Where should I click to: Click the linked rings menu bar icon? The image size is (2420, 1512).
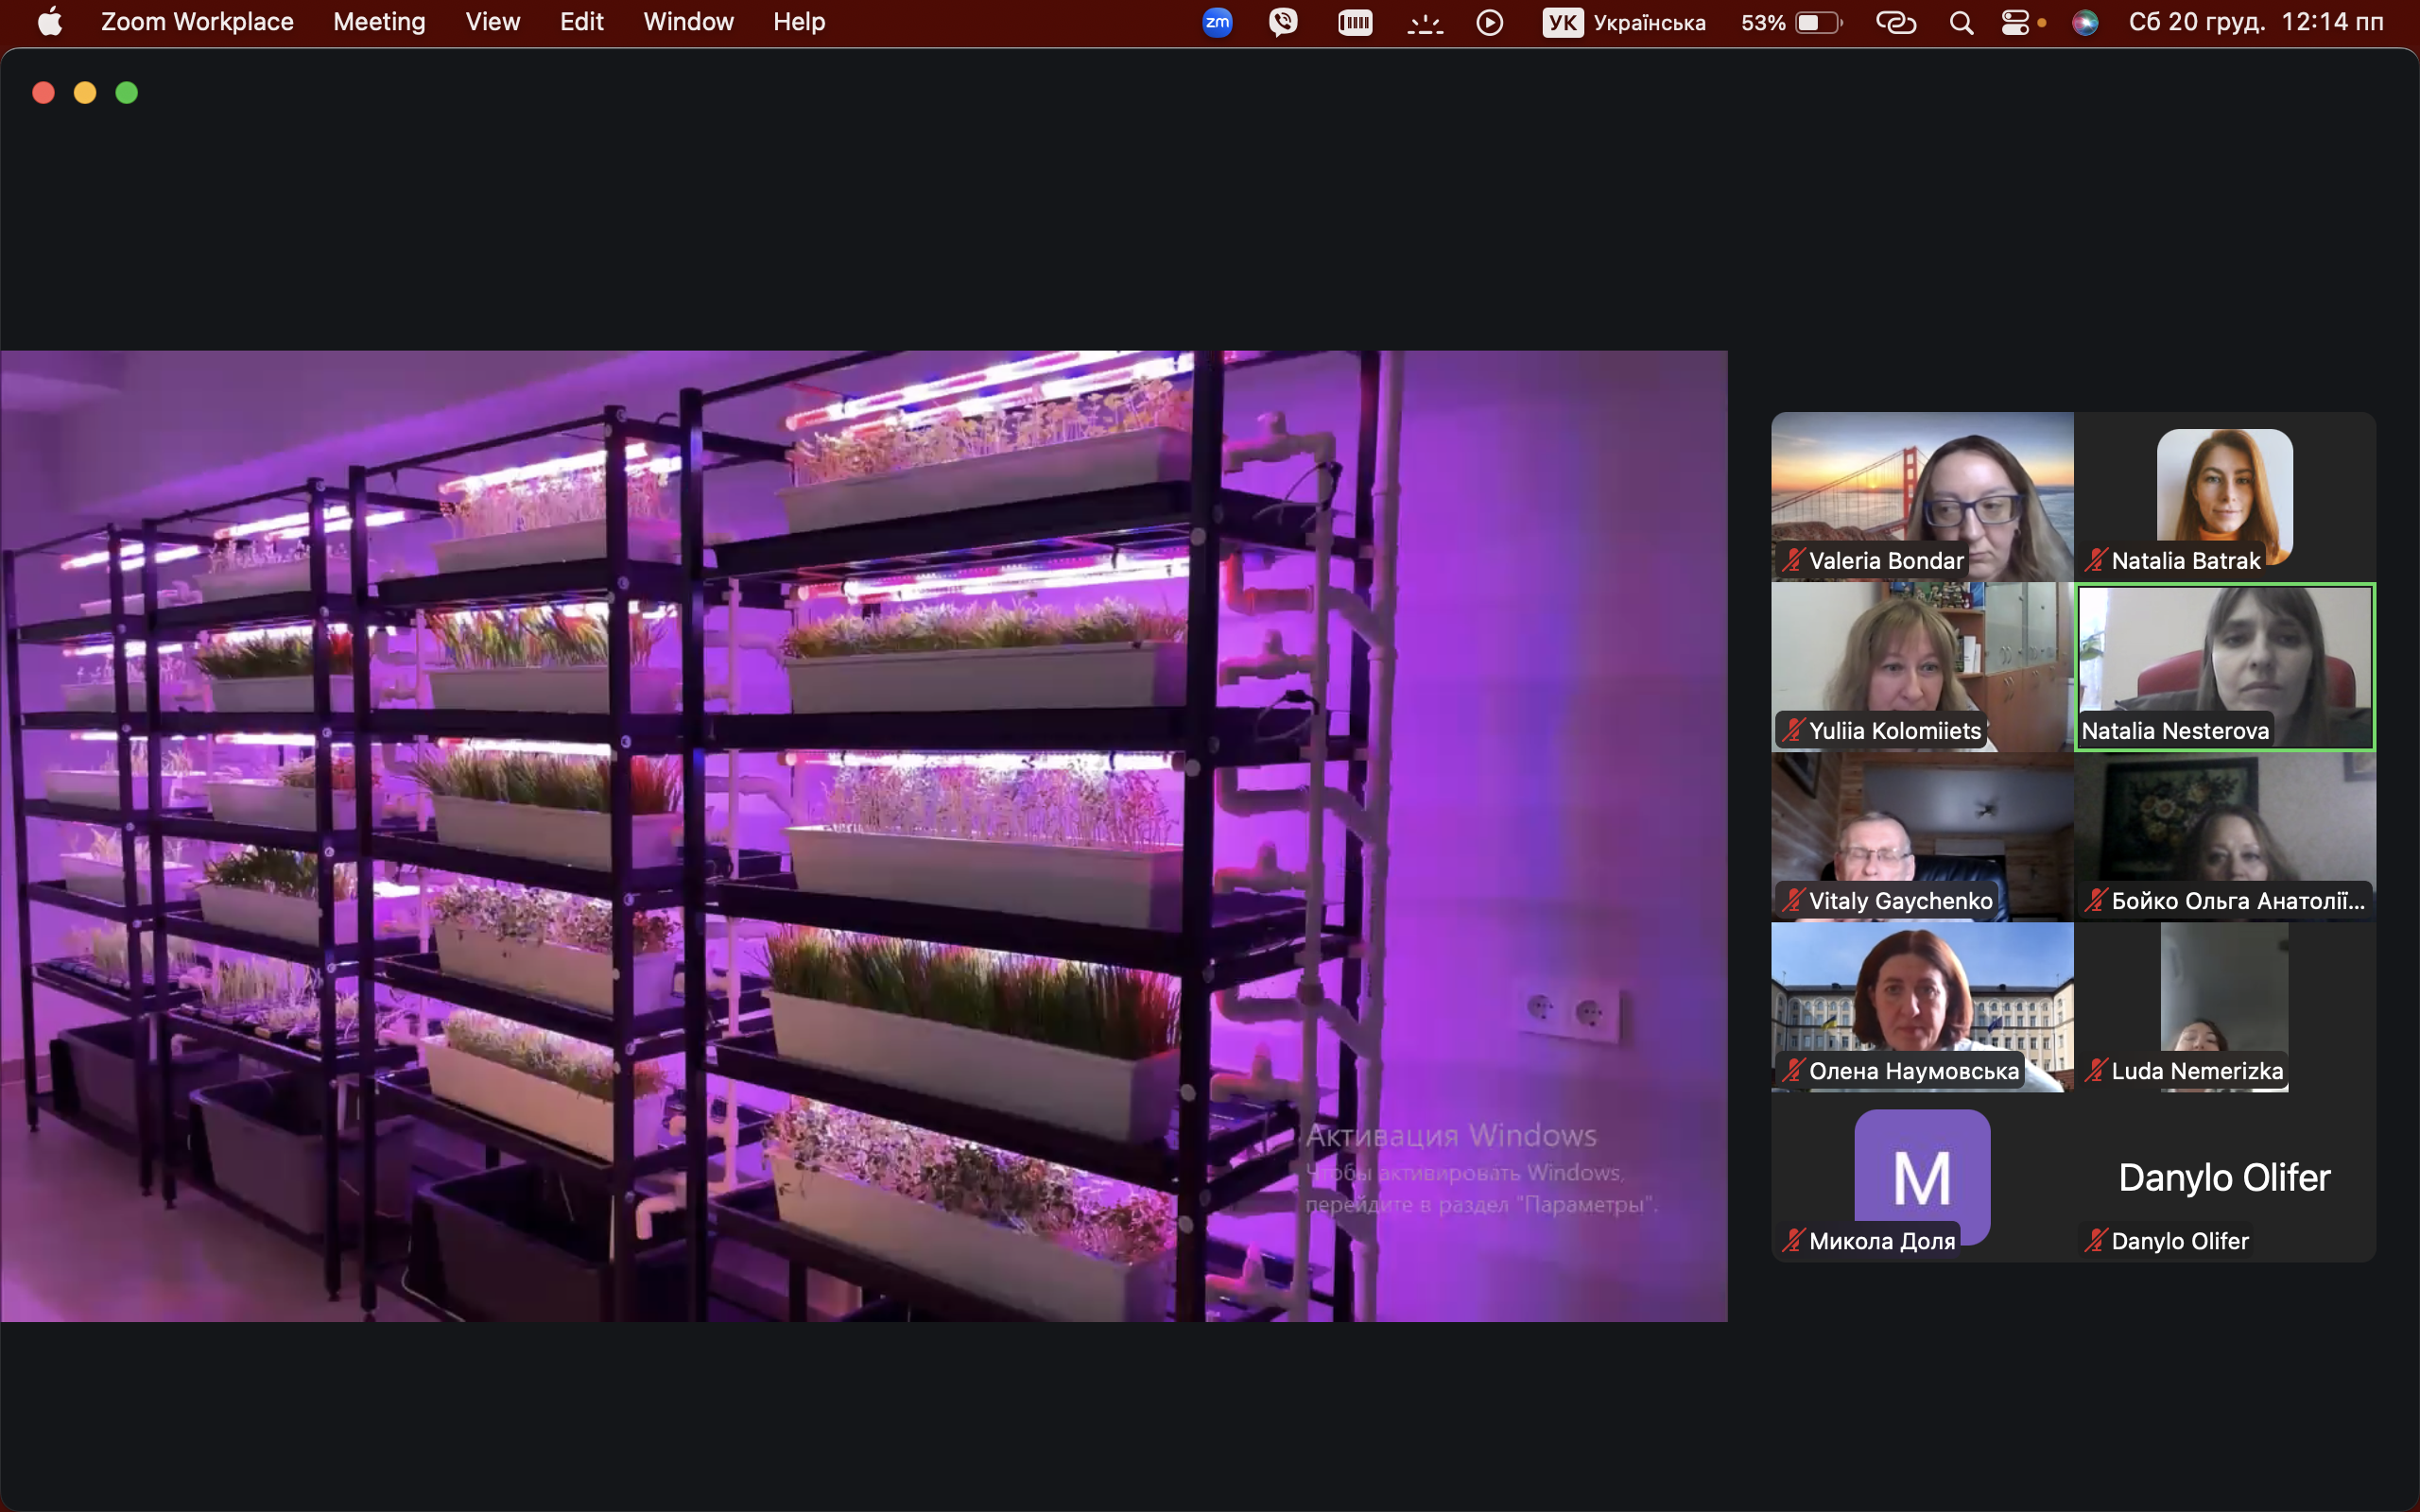pos(1895,22)
